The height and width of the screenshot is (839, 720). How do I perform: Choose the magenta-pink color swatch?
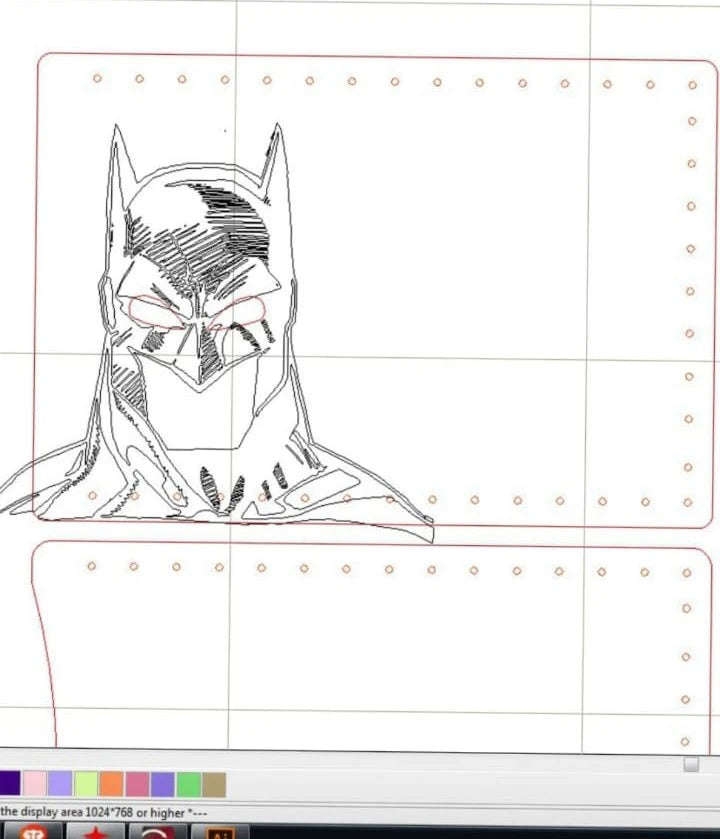pos(137,784)
